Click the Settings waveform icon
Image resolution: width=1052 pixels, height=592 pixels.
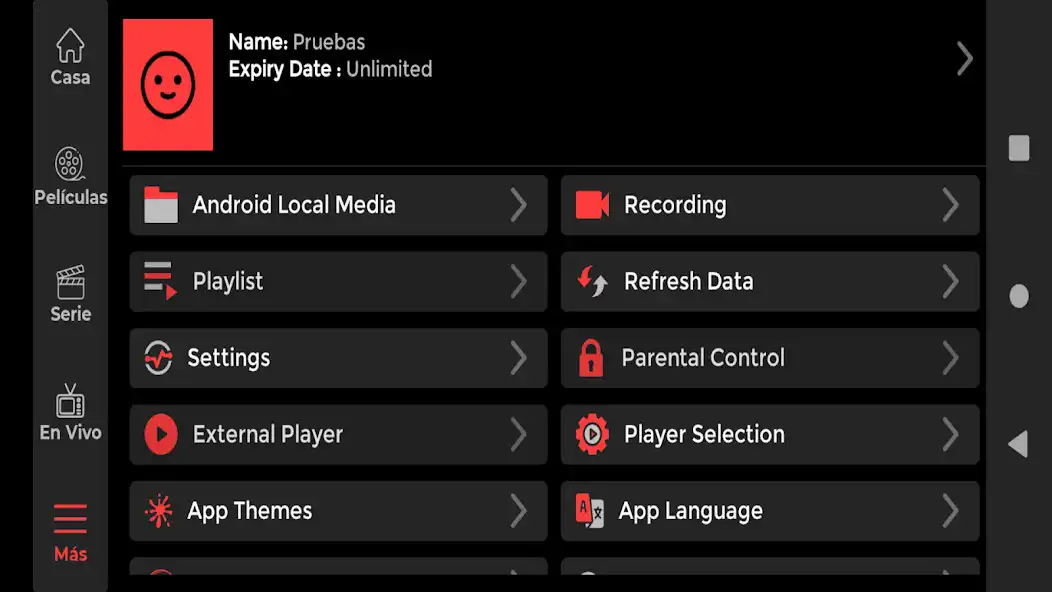[x=159, y=358]
